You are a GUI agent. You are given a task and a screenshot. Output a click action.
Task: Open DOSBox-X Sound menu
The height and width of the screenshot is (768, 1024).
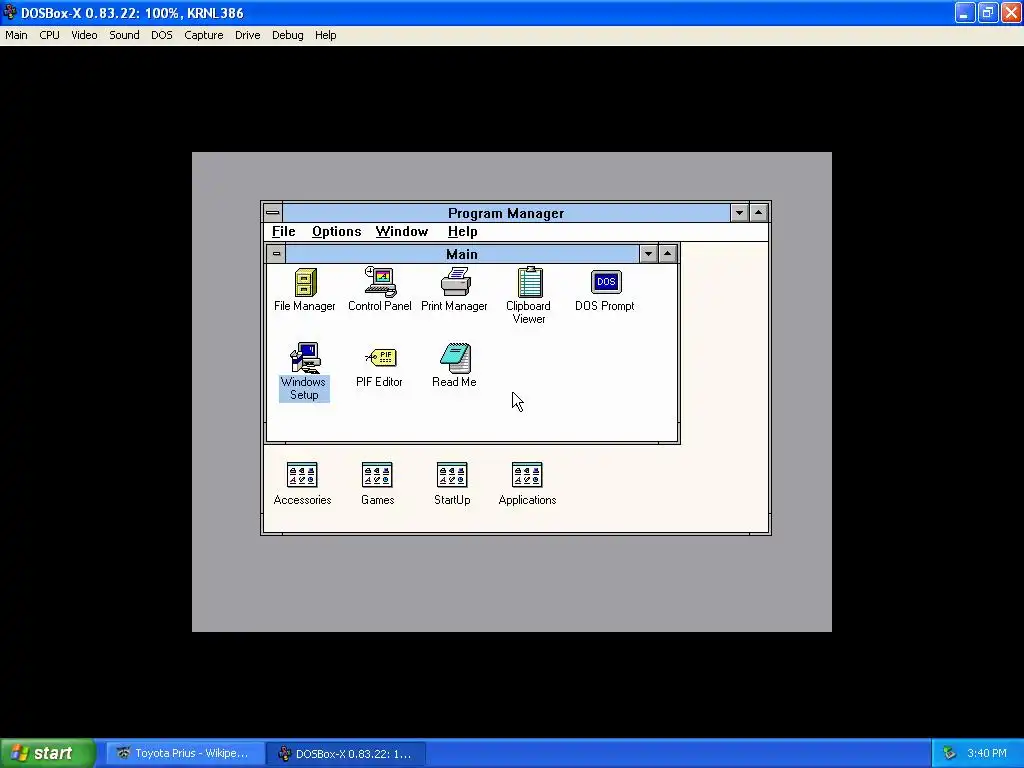point(124,35)
